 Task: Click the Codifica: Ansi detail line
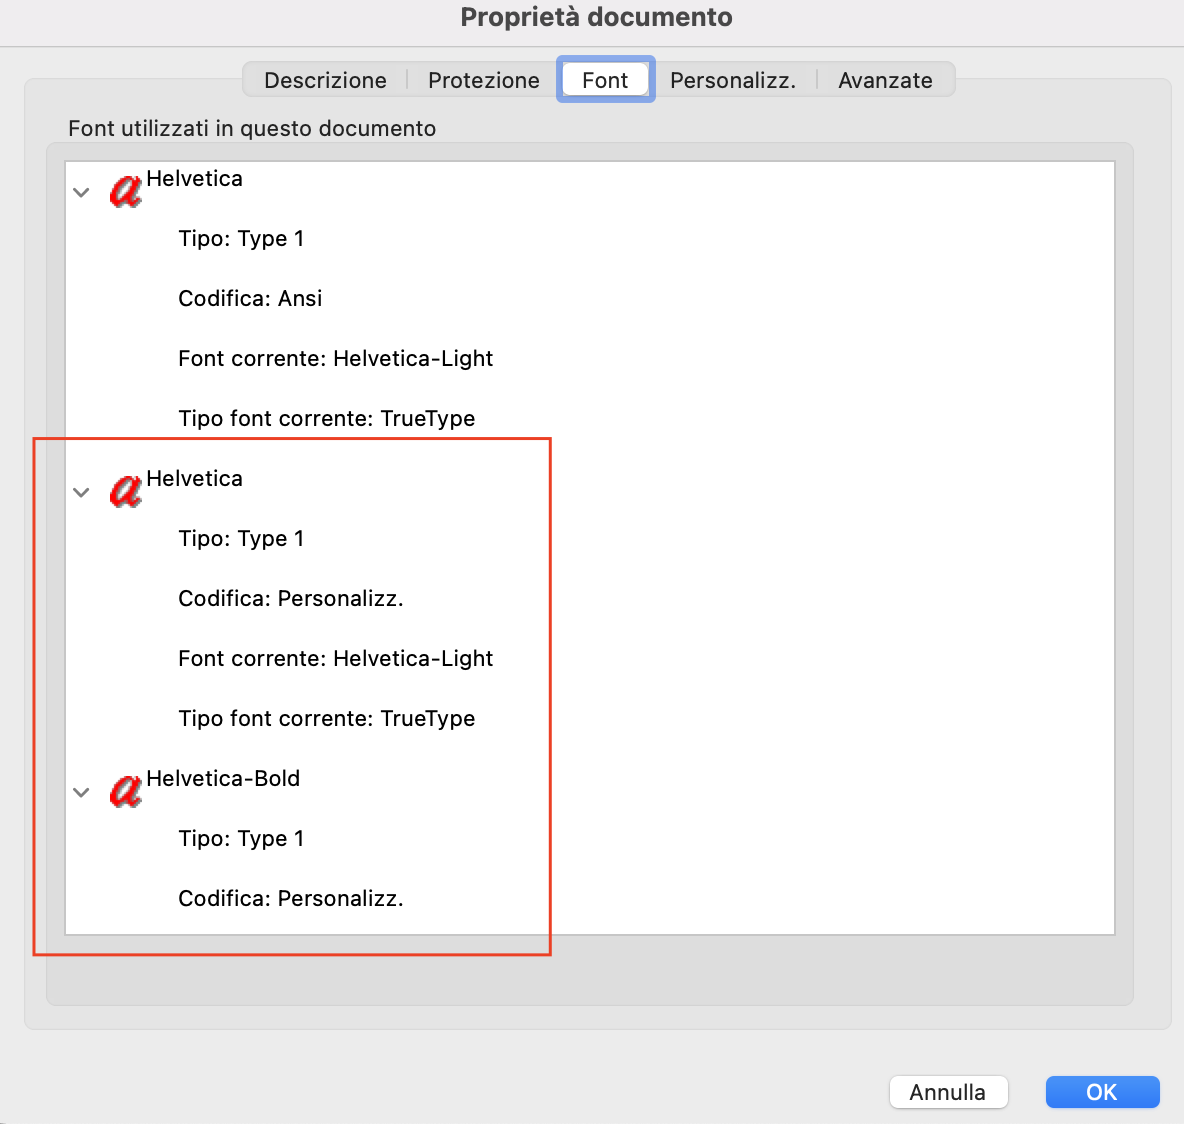250,298
